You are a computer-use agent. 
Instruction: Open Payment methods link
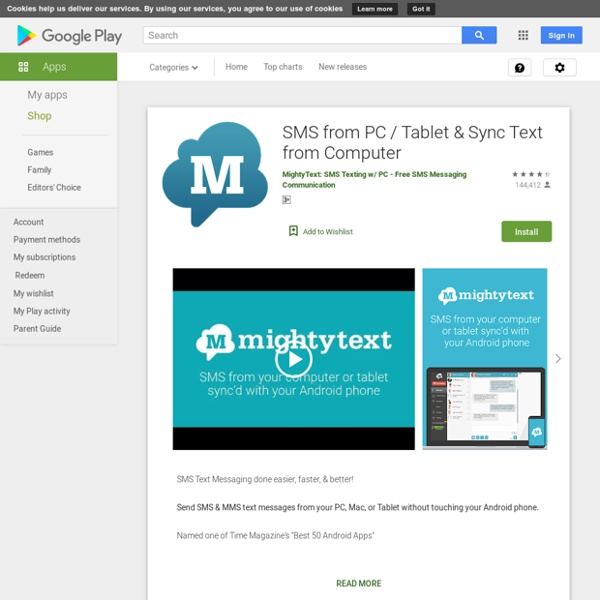47,240
